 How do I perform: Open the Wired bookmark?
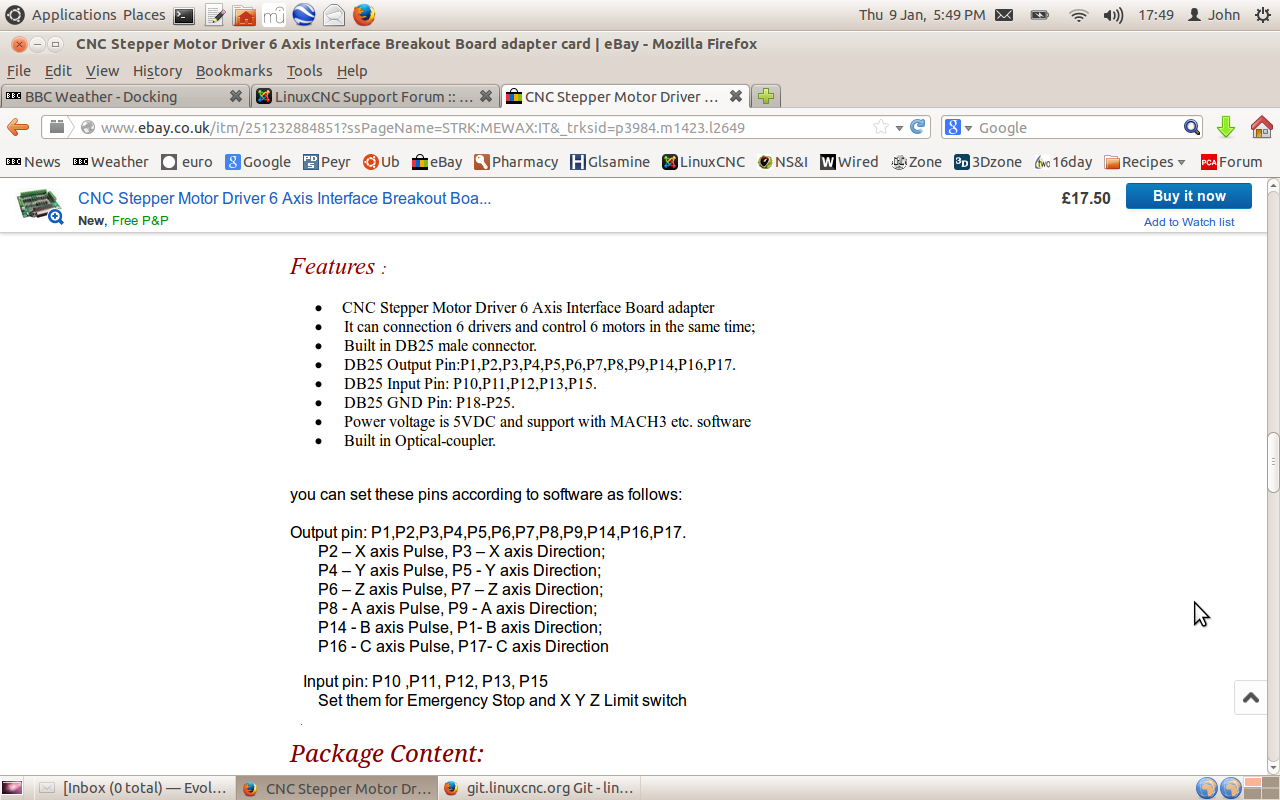click(849, 162)
